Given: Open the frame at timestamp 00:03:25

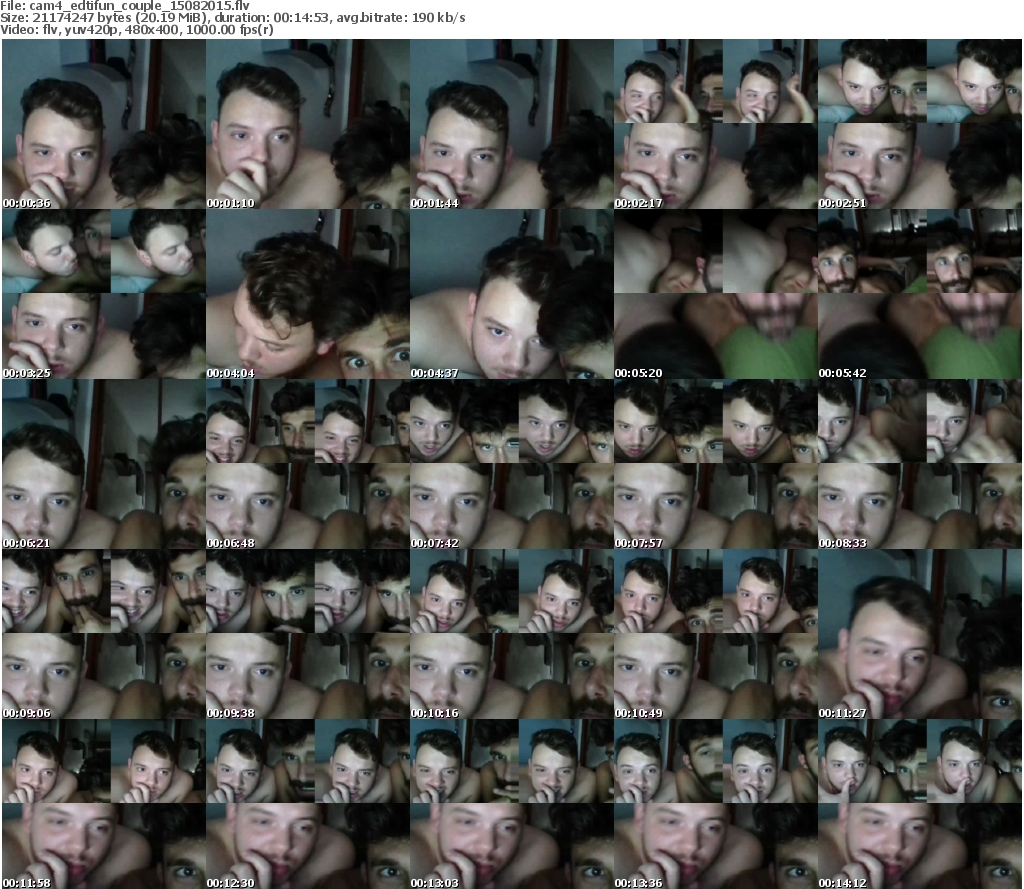Looking at the screenshot, I should coord(104,294).
